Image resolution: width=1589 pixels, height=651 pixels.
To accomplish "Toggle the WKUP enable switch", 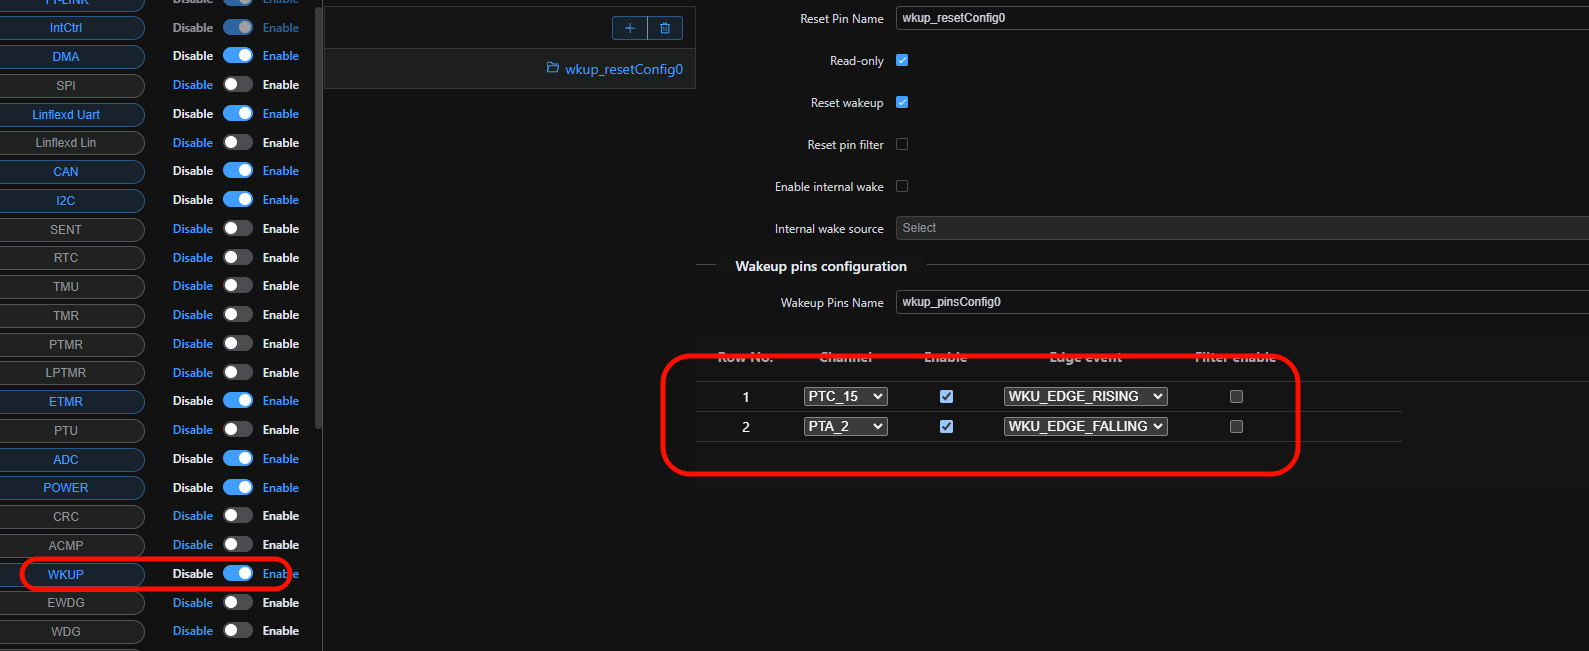I will click(238, 574).
